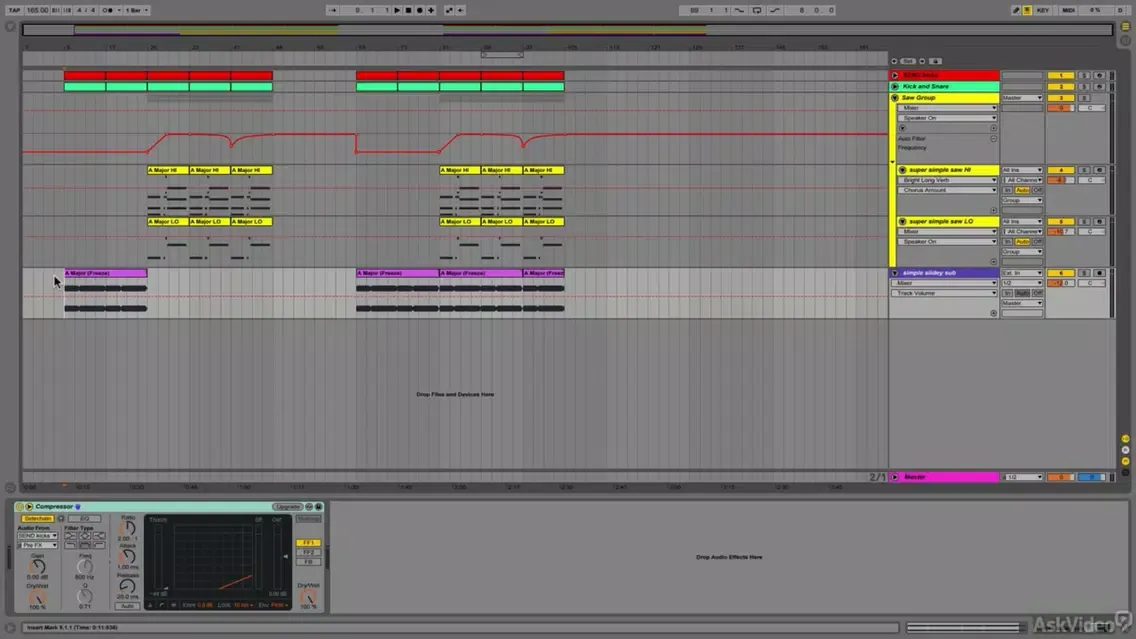This screenshot has height=639, width=1136.
Task: Click the transport Play button
Action: (396, 10)
